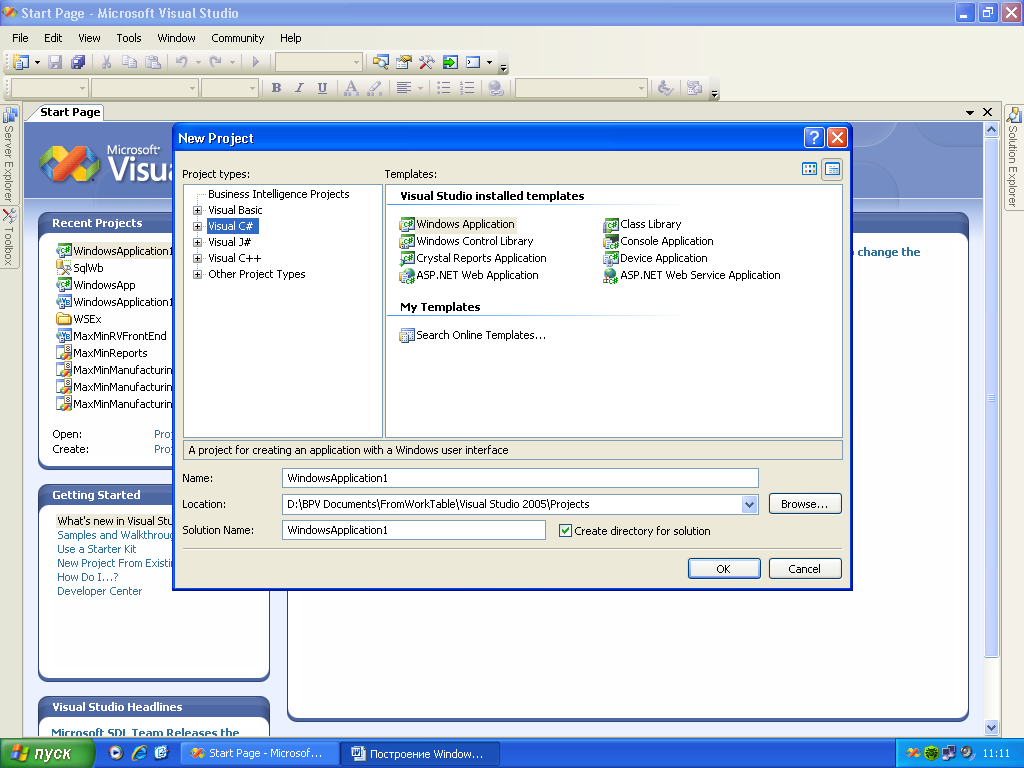
Task: Select the ASP.NET Web Service Application template
Action: [x=692, y=275]
